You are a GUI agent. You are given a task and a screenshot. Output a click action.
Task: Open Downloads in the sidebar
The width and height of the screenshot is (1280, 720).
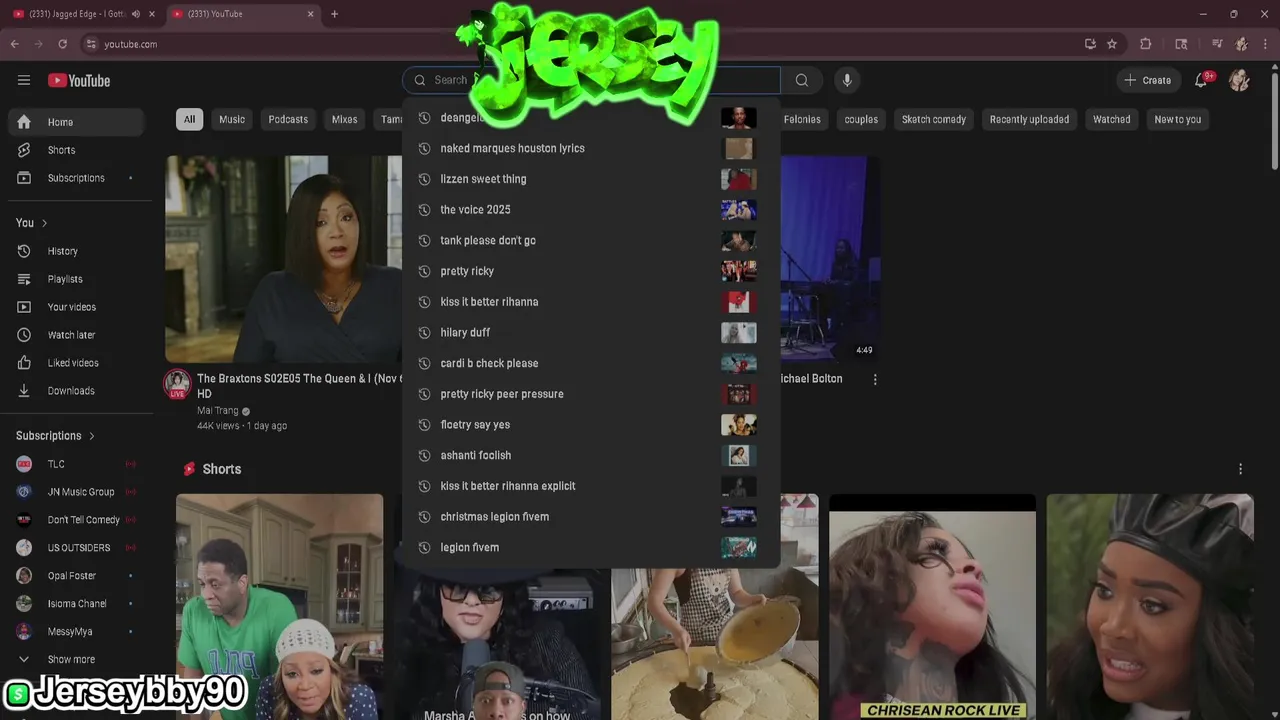tap(77, 391)
